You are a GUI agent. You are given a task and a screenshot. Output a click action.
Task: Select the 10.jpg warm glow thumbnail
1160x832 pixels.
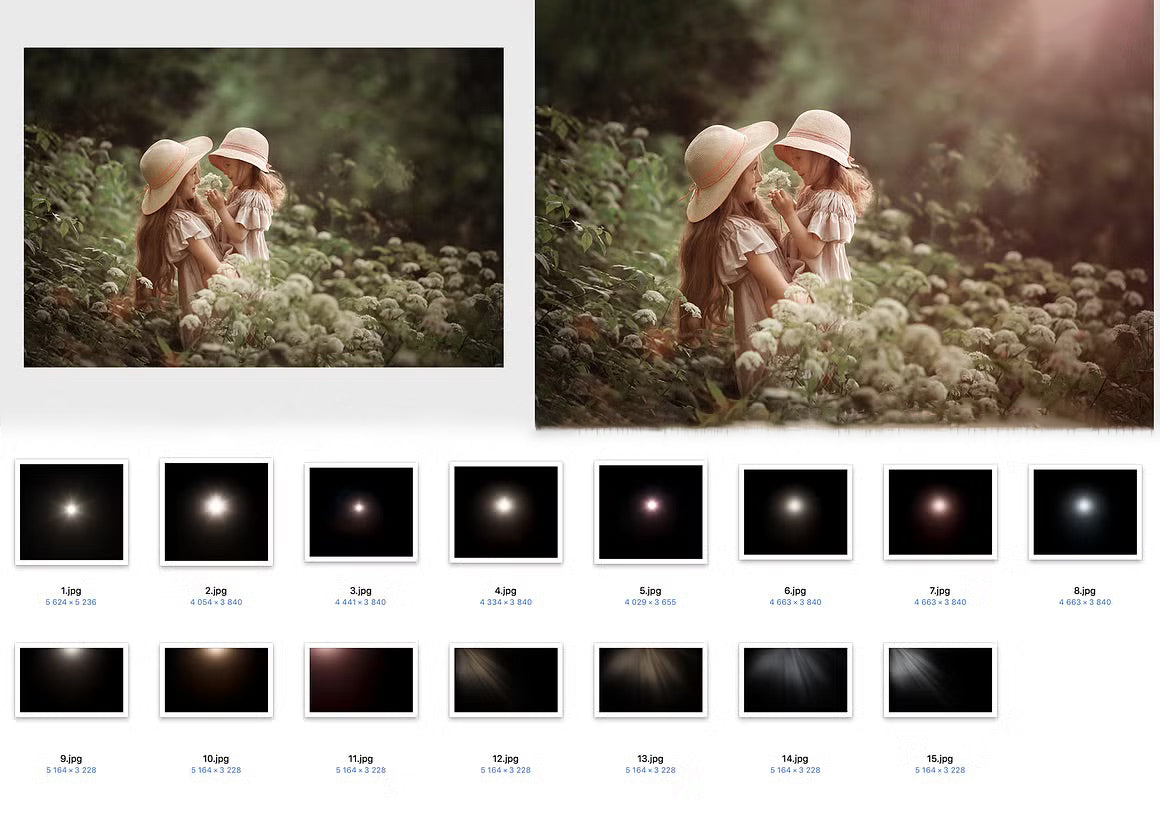[x=216, y=680]
